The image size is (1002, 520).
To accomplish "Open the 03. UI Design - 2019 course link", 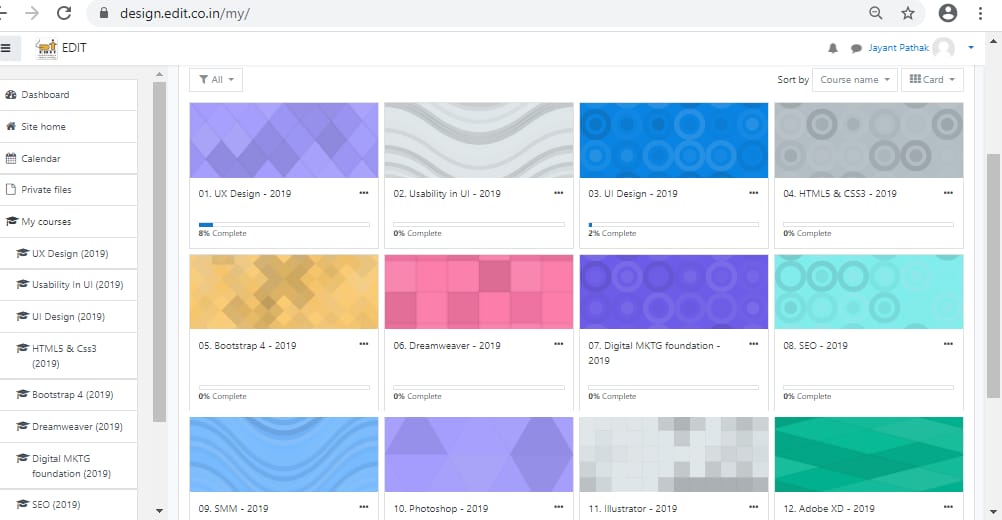I will (632, 194).
